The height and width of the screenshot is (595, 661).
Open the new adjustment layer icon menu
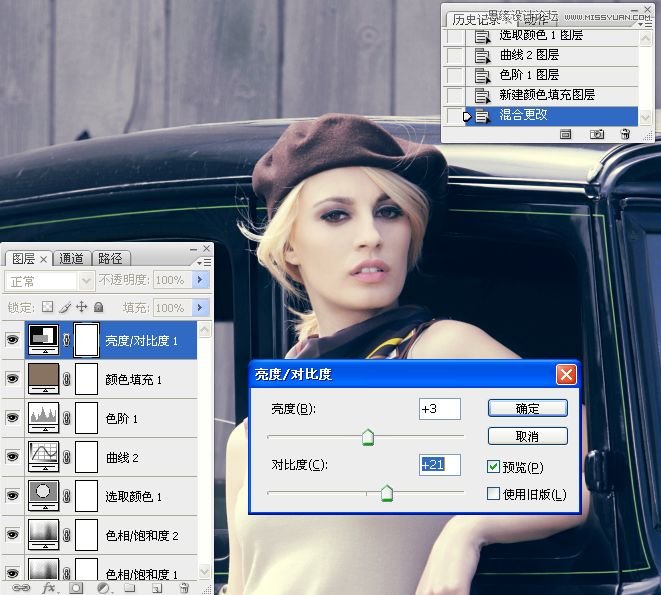click(x=102, y=588)
